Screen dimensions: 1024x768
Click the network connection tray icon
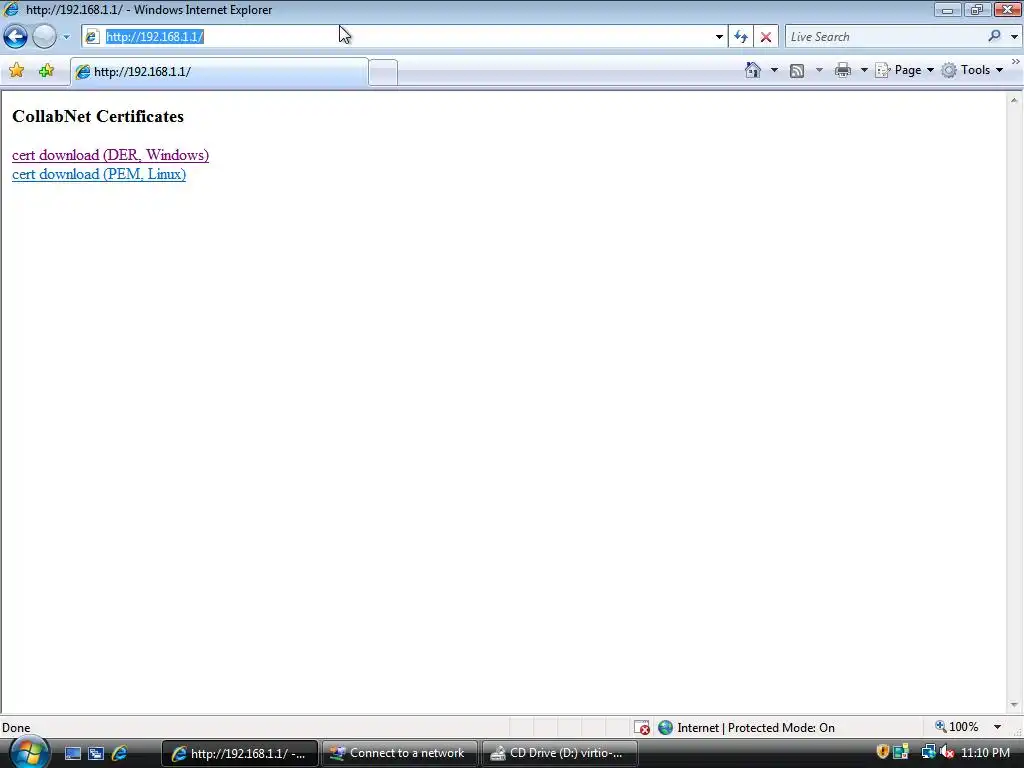[928, 752]
